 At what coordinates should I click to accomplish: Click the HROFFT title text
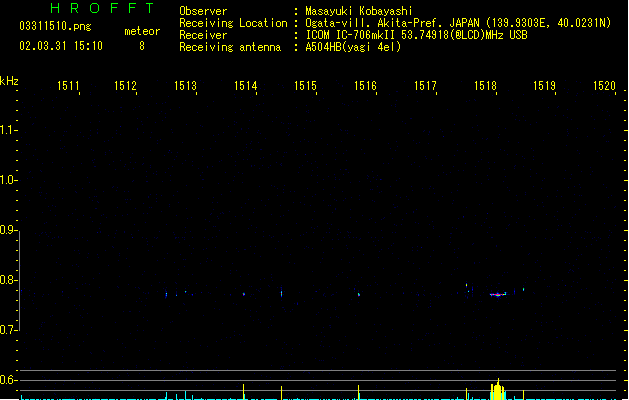pos(102,8)
